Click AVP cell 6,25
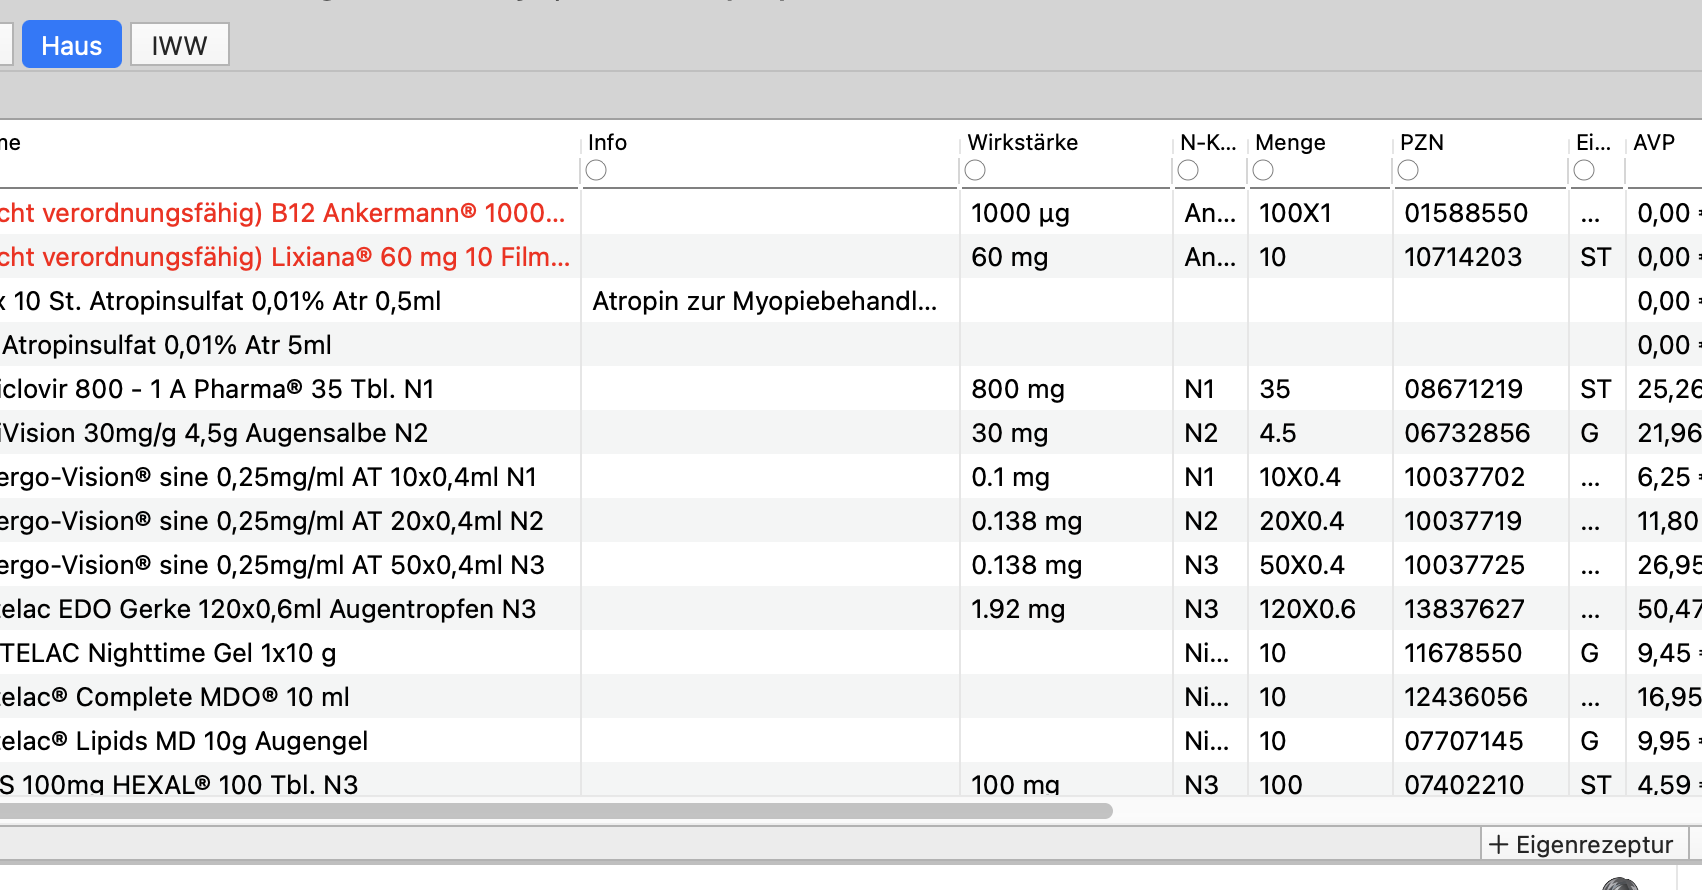 point(1664,477)
